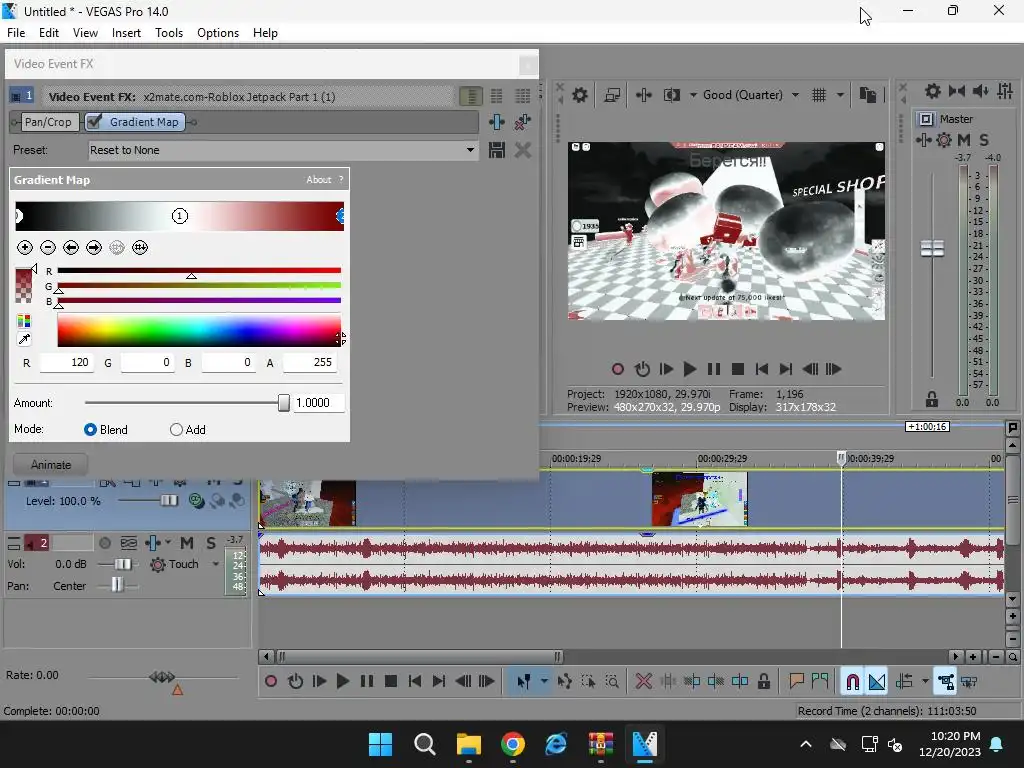
Task: Open the plug-in chain button
Action: point(496,122)
